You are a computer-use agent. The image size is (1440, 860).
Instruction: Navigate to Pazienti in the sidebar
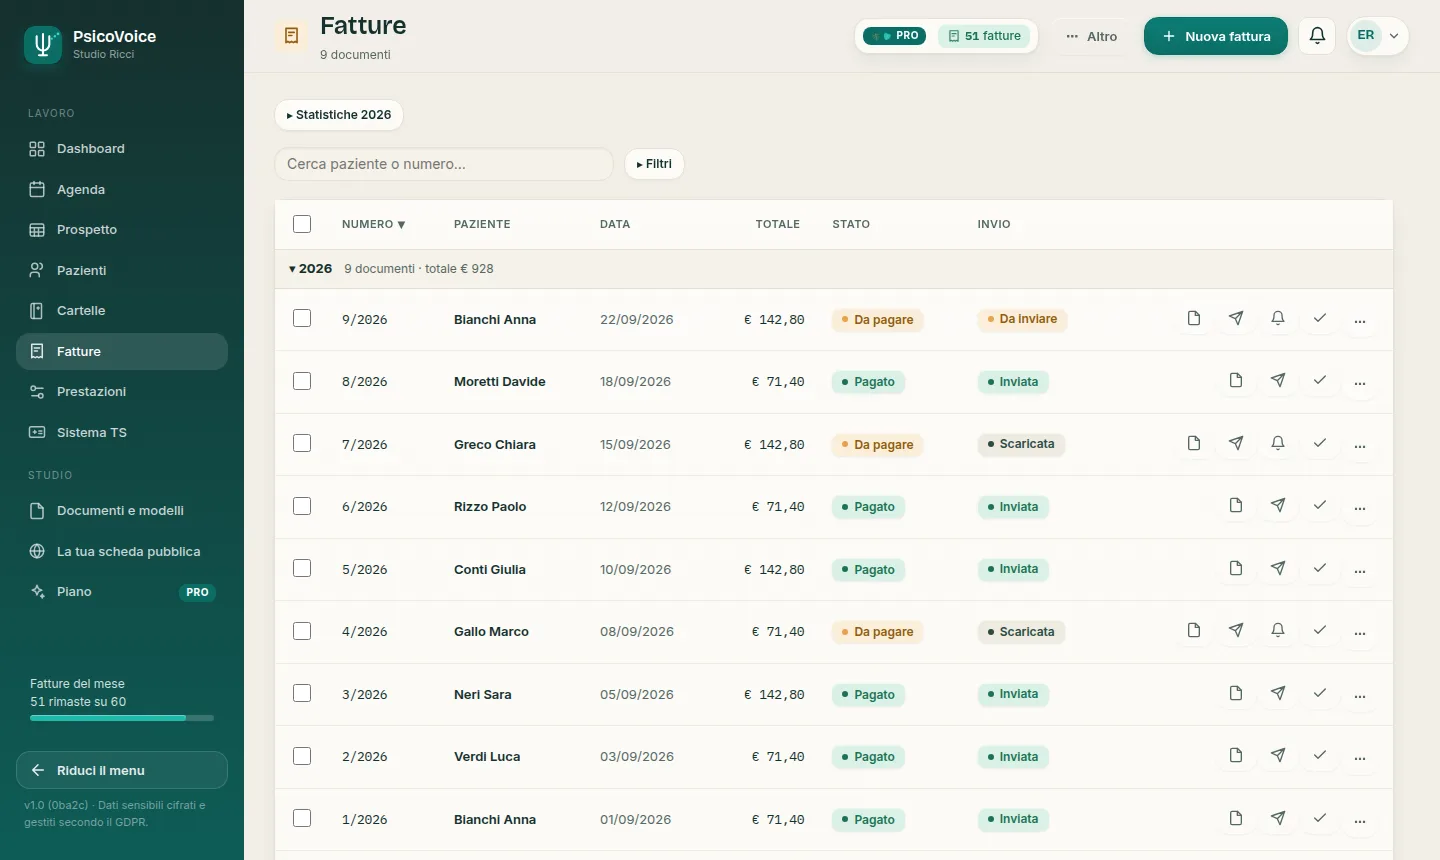click(x=122, y=270)
